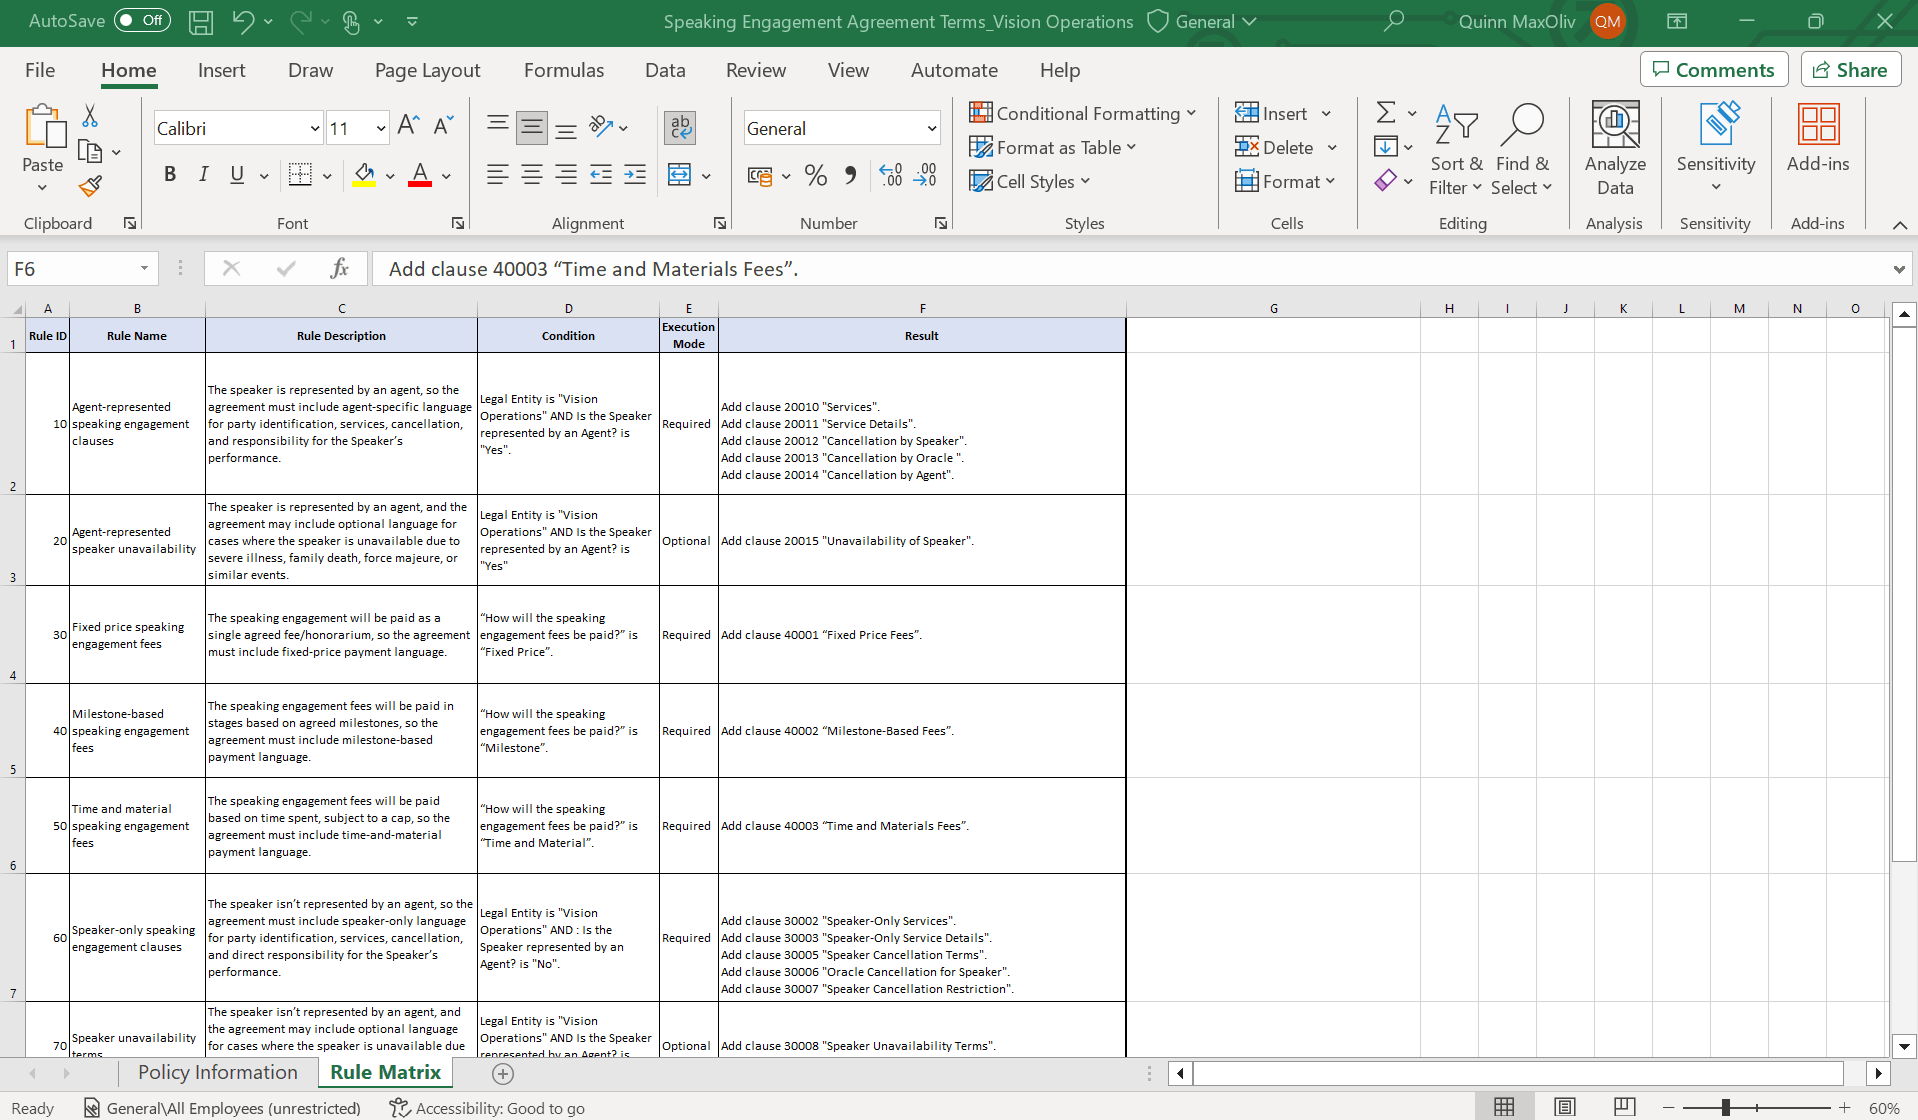Apply red Font Color swatch
The width and height of the screenshot is (1918, 1120).
click(420, 176)
